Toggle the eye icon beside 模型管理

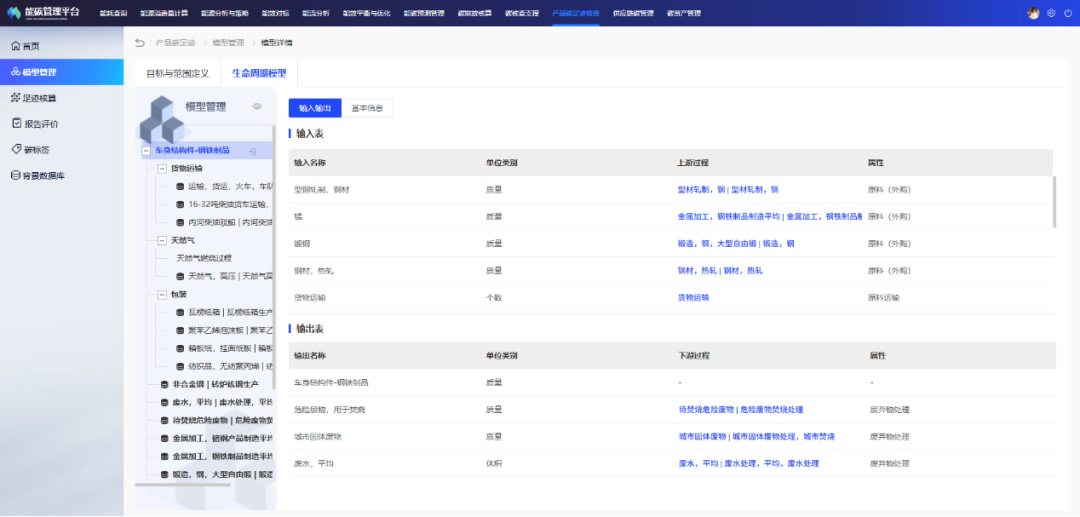pyautogui.click(x=257, y=106)
